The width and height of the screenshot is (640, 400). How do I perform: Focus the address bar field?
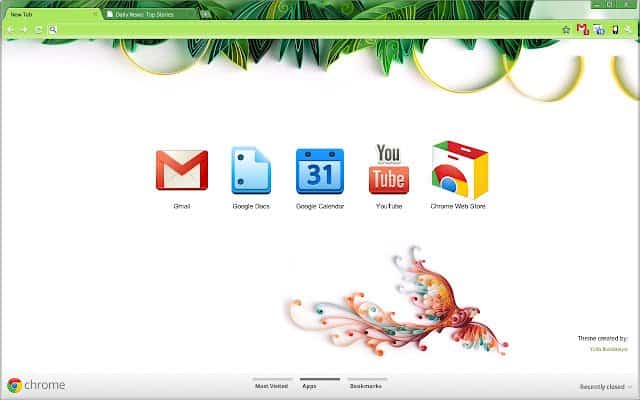pos(308,29)
